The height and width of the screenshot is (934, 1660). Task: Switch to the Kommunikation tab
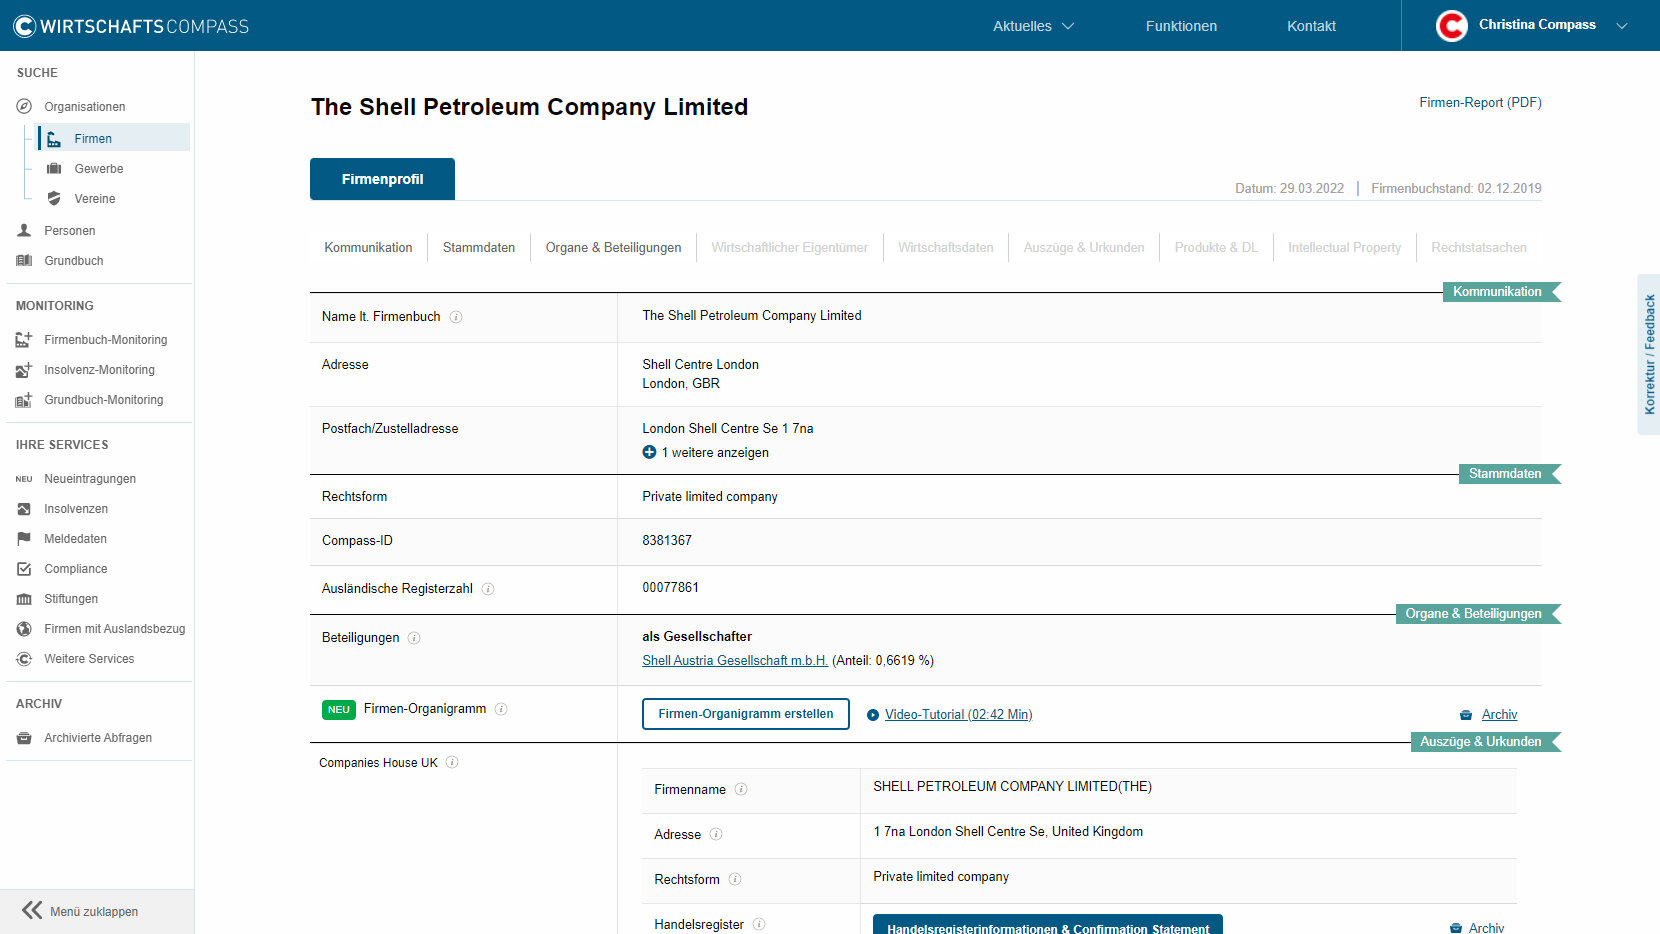pyautogui.click(x=368, y=247)
